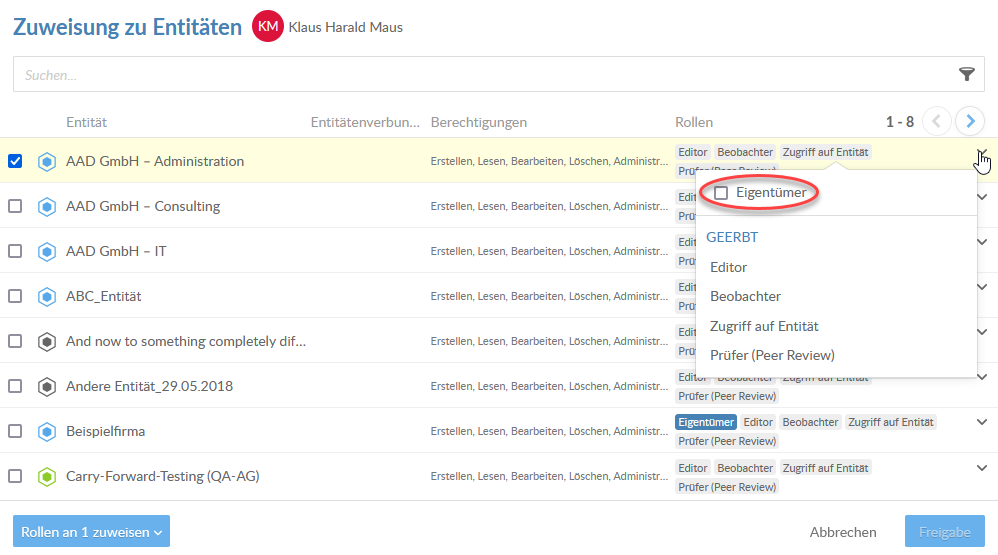The height and width of the screenshot is (555, 998).
Task: Click the filter funnel icon in search bar
Action: click(x=966, y=74)
